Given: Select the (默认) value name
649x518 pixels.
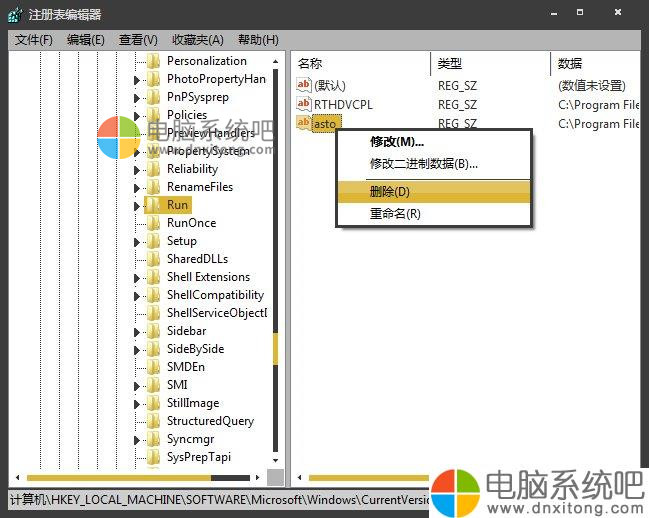Looking at the screenshot, I should point(329,86).
